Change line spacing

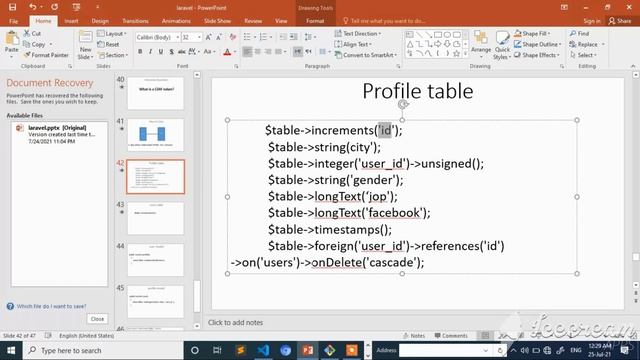309,37
